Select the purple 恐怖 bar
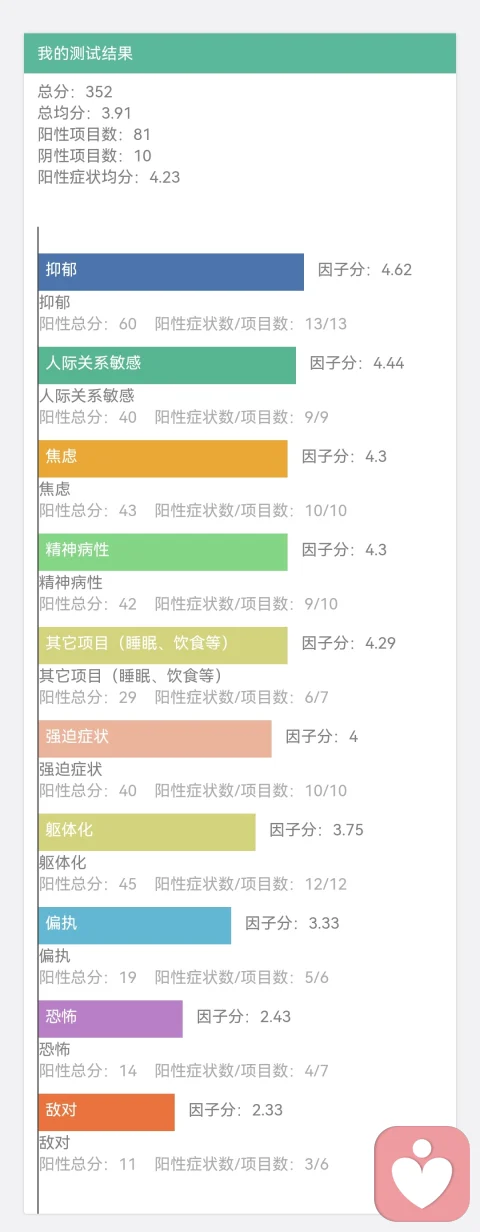 pyautogui.click(x=111, y=1018)
